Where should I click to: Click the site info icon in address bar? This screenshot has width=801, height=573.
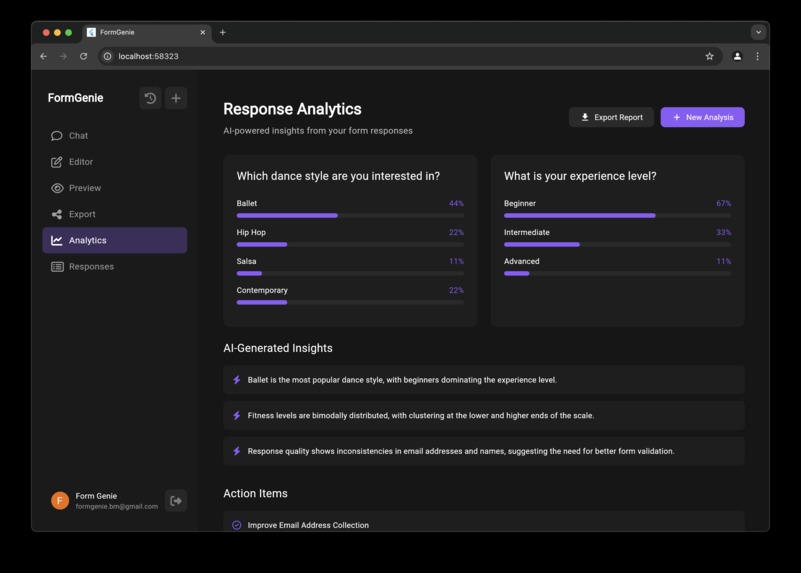tap(107, 56)
